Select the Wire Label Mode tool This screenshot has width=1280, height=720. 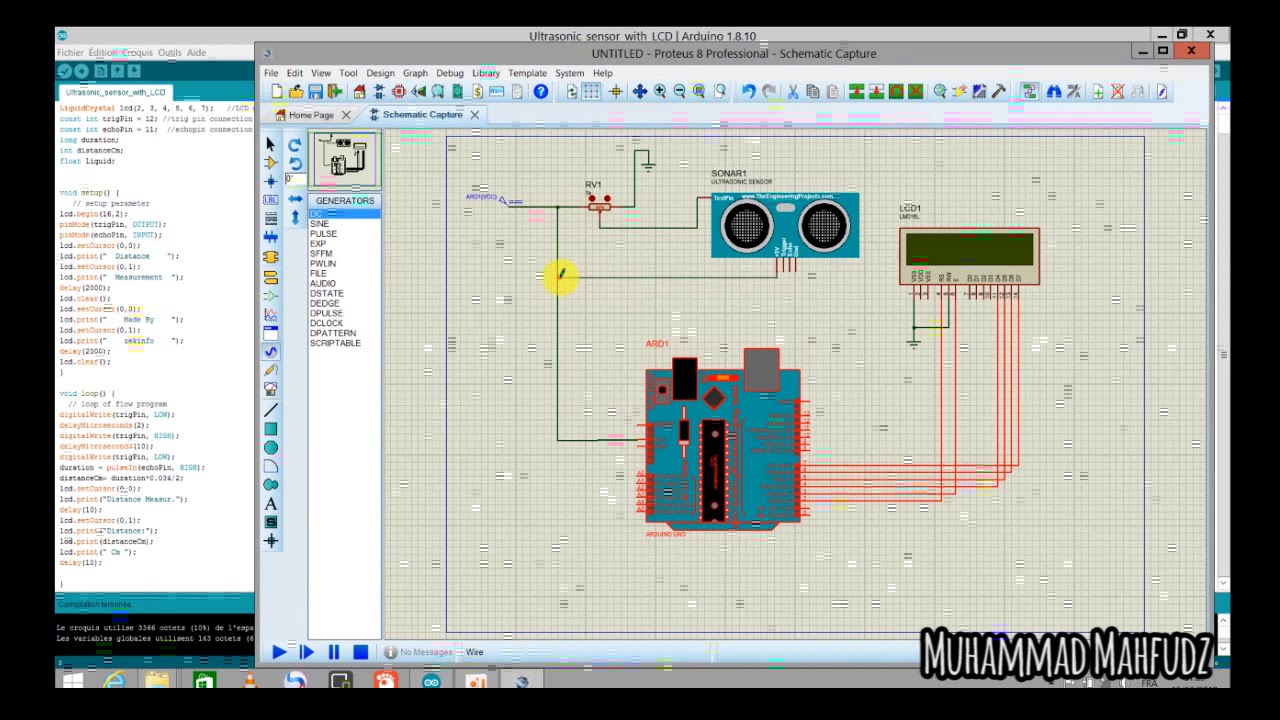pyautogui.click(x=270, y=200)
